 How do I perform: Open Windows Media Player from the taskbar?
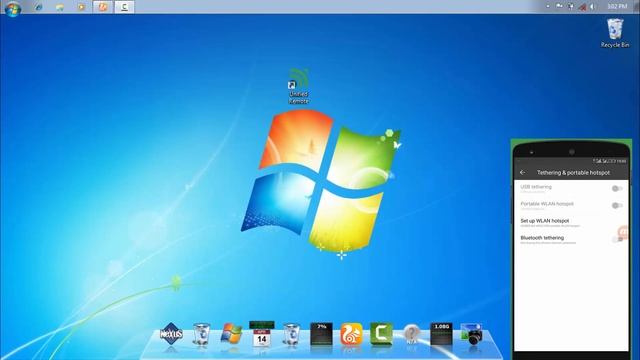pyautogui.click(x=81, y=7)
